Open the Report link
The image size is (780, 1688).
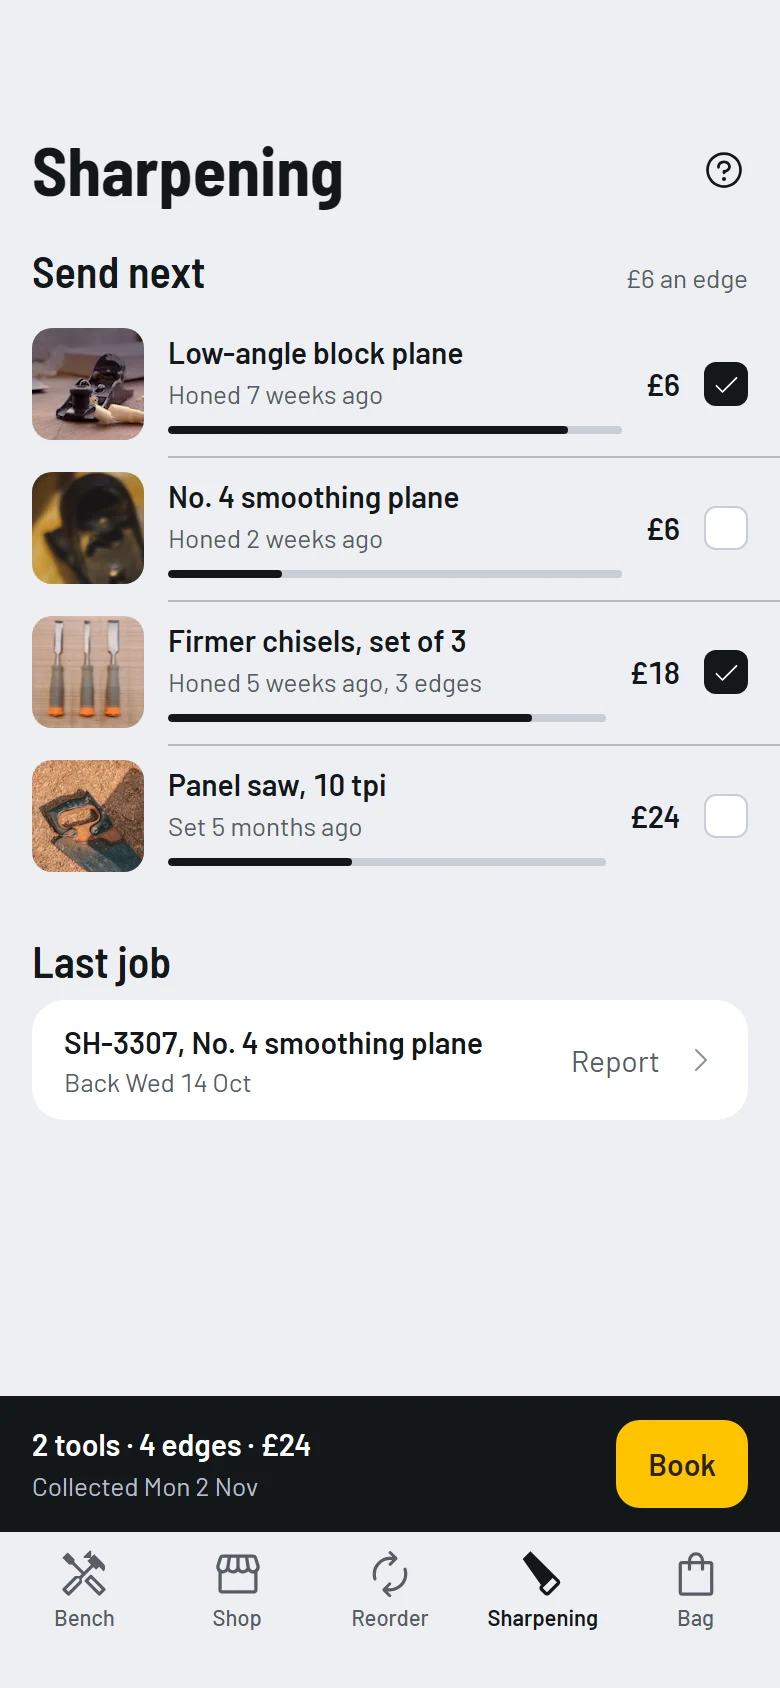615,1062
